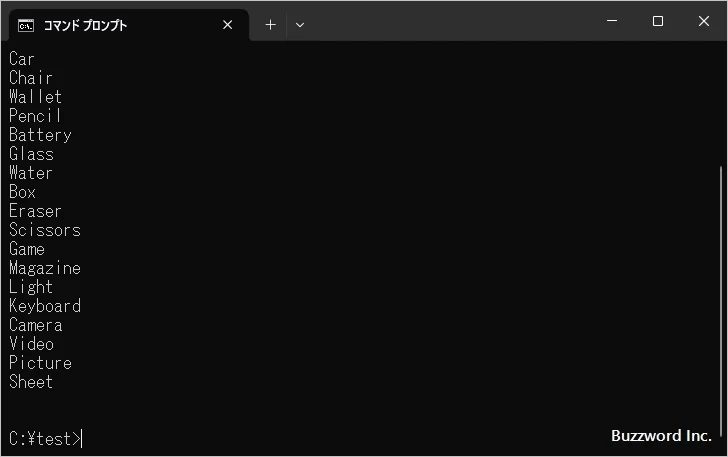Click the "Scissors" output line

tap(45, 230)
